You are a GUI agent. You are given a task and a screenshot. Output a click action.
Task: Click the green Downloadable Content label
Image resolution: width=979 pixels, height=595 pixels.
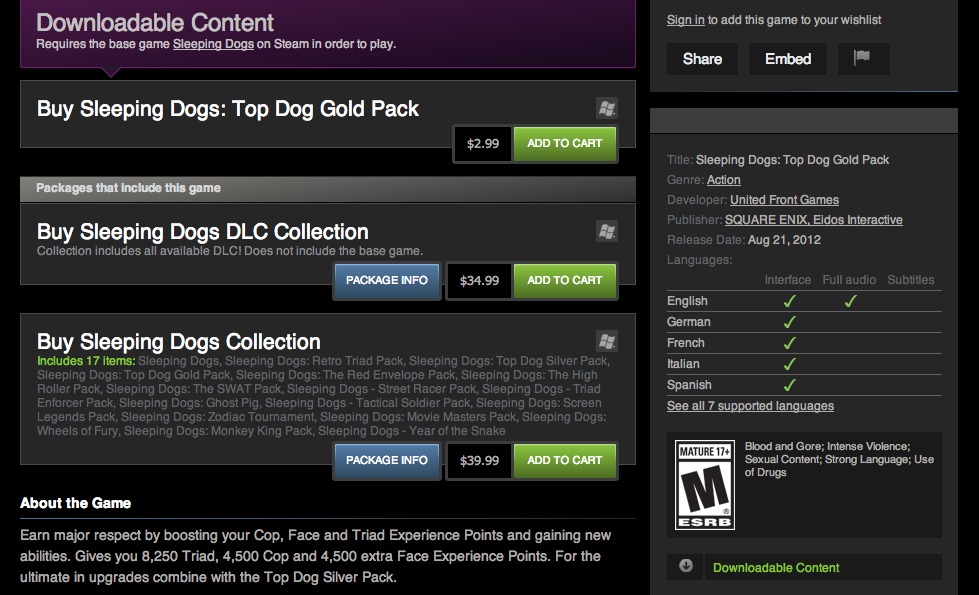[776, 568]
